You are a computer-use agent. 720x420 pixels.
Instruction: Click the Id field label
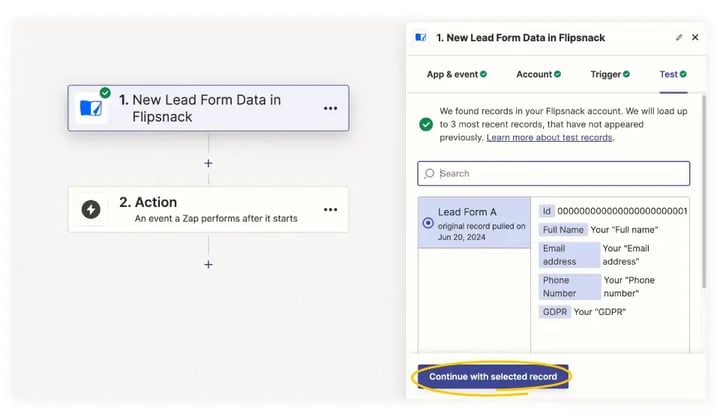tap(546, 211)
